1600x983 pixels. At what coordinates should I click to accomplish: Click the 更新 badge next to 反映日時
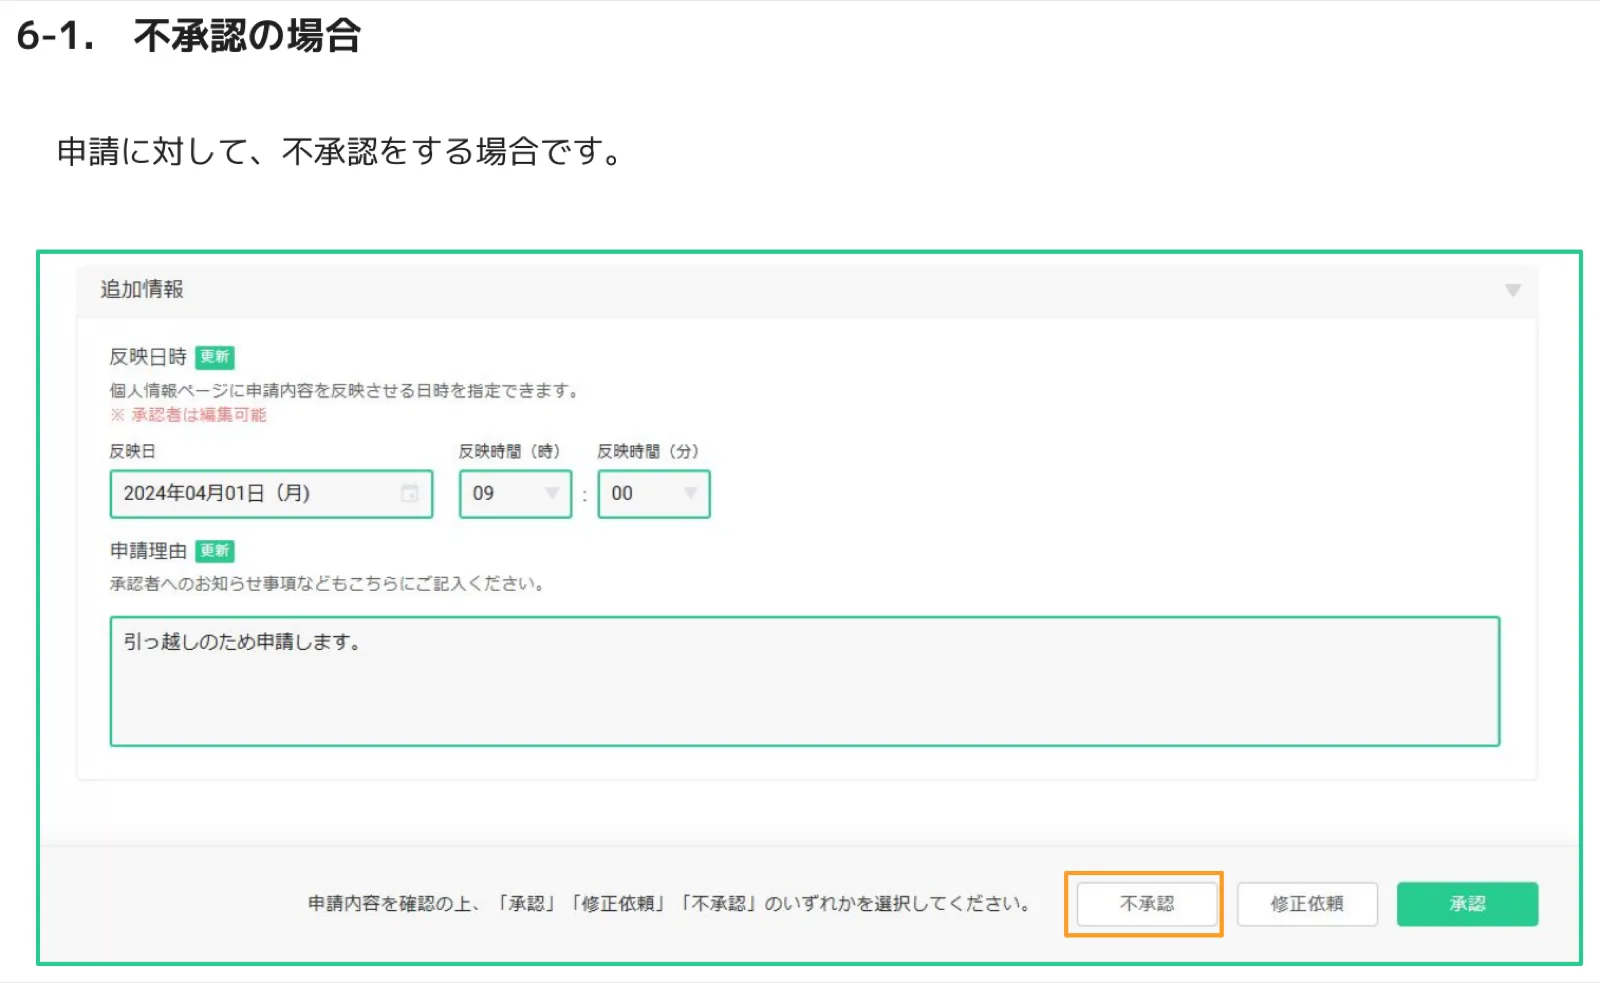pos(215,357)
